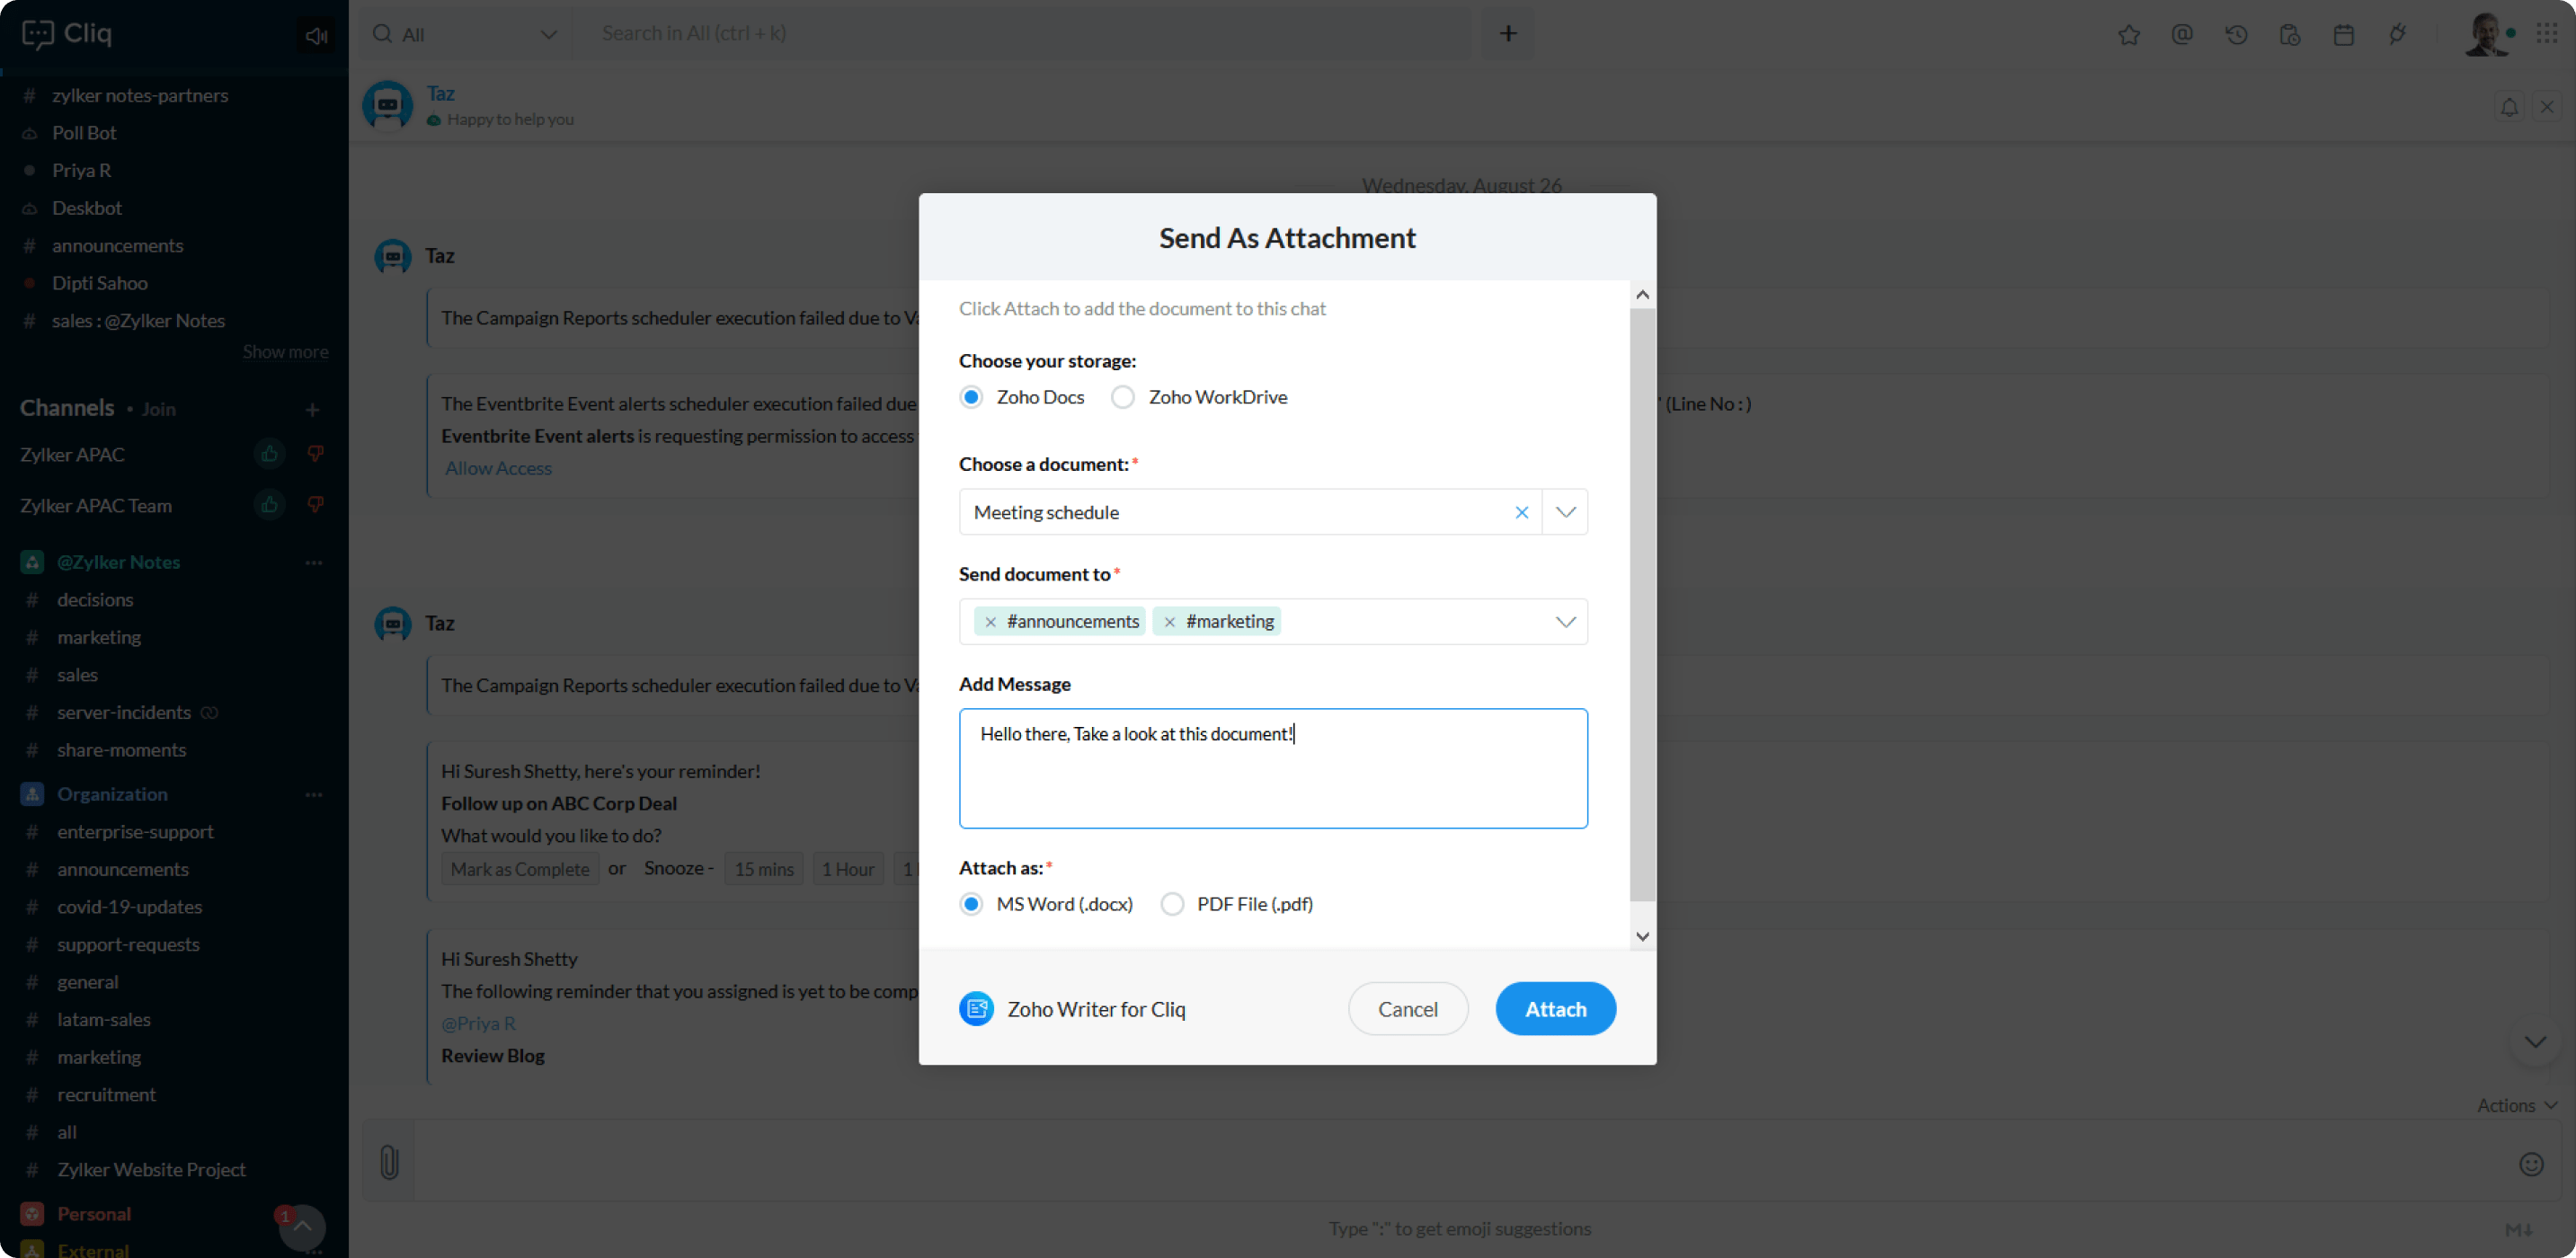Close the Taz chat with the X icon
The image size is (2576, 1258).
(2547, 106)
